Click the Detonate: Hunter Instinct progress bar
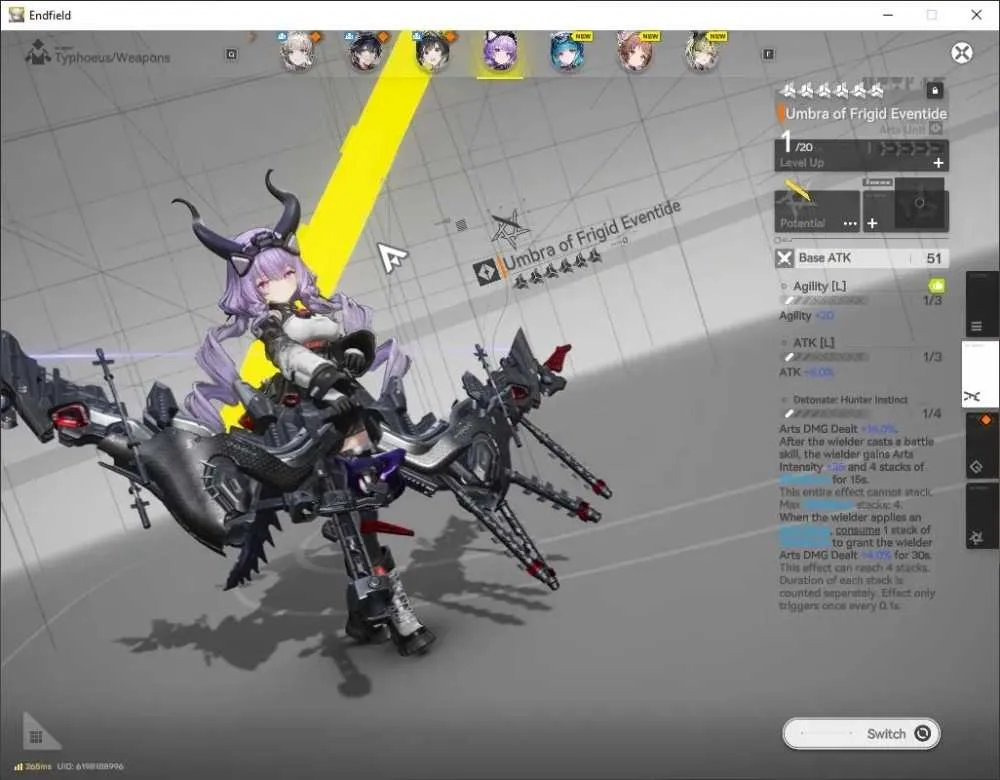 click(x=824, y=413)
